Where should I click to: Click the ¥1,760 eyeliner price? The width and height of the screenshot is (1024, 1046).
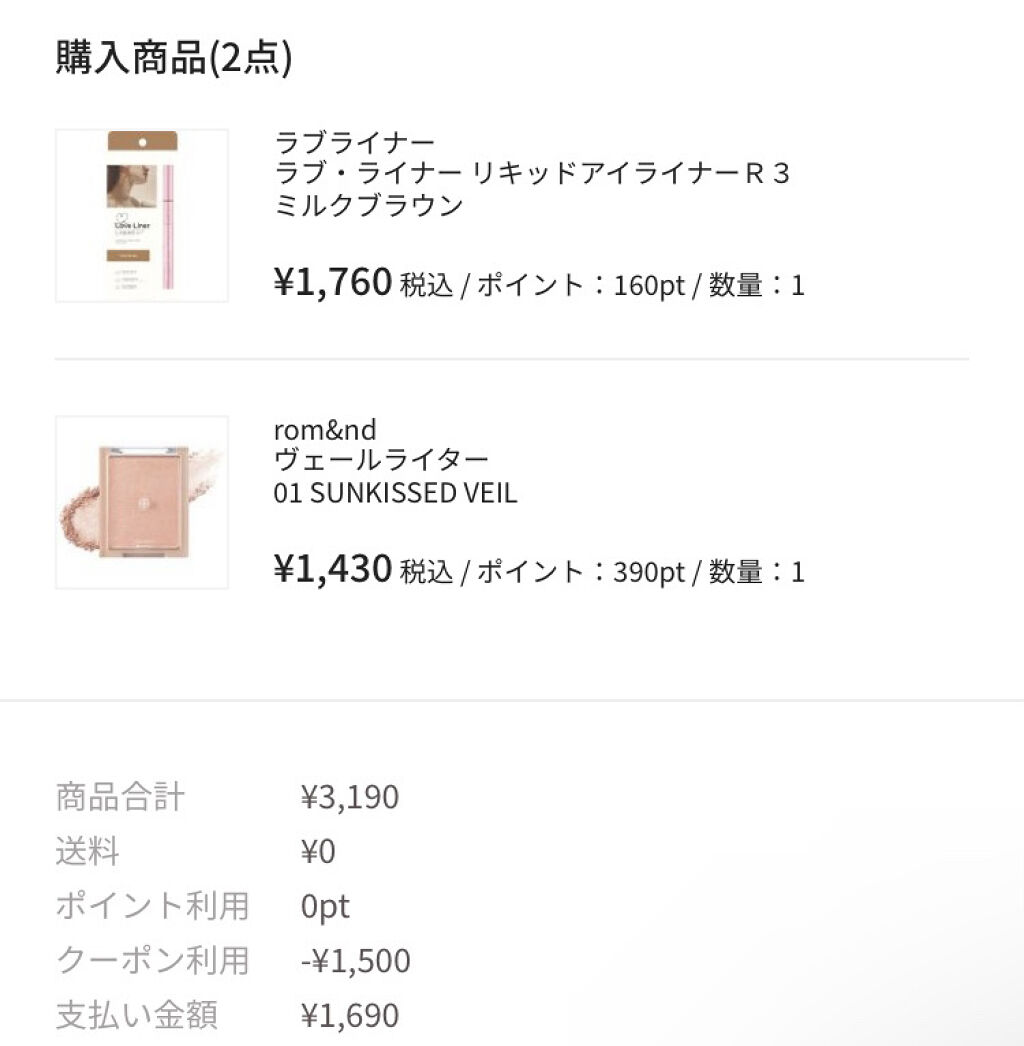[332, 283]
